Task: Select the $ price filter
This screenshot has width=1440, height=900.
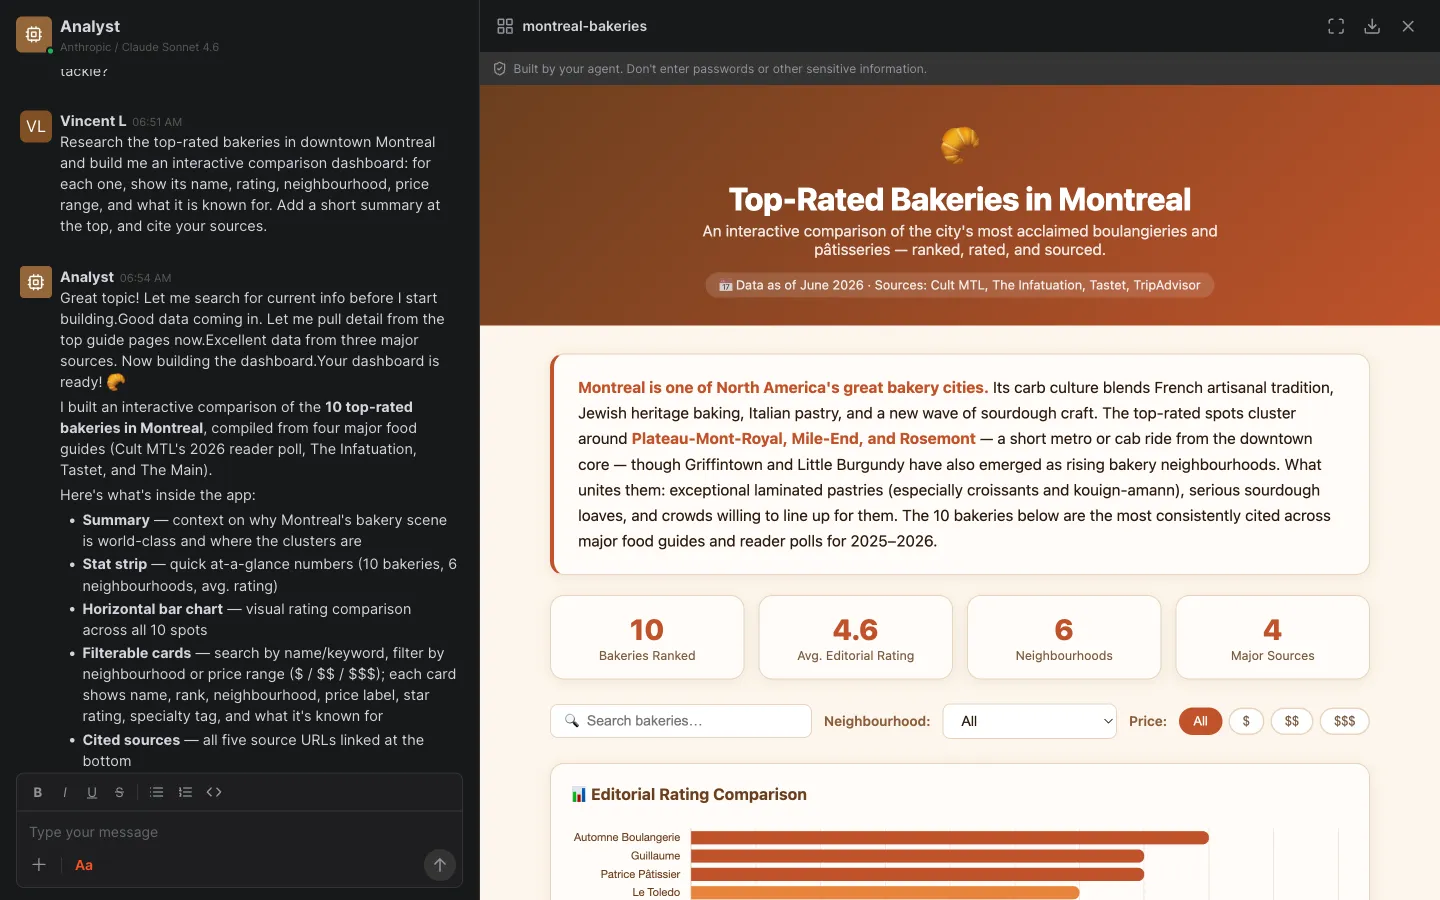Action: (1246, 721)
